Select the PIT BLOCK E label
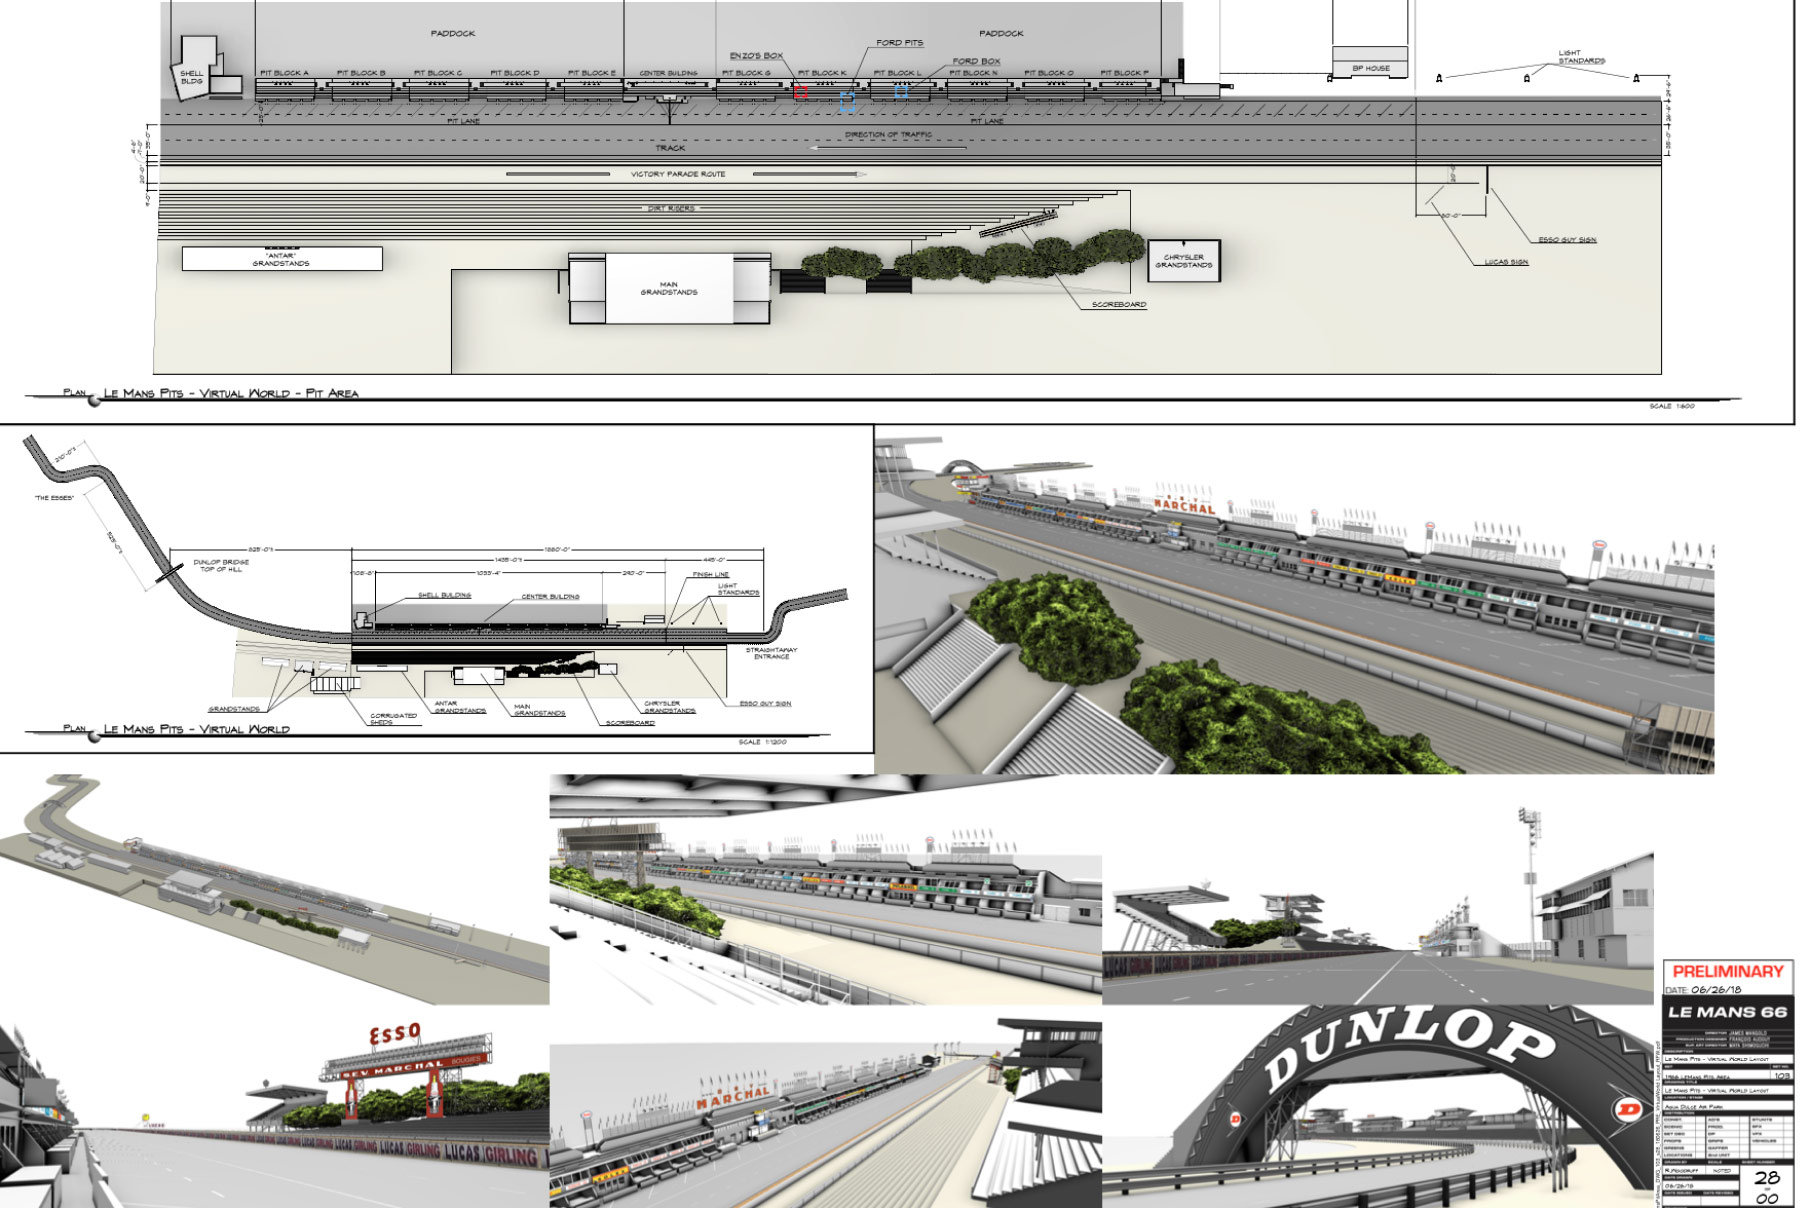This screenshot has width=1810, height=1208. pyautogui.click(x=592, y=73)
